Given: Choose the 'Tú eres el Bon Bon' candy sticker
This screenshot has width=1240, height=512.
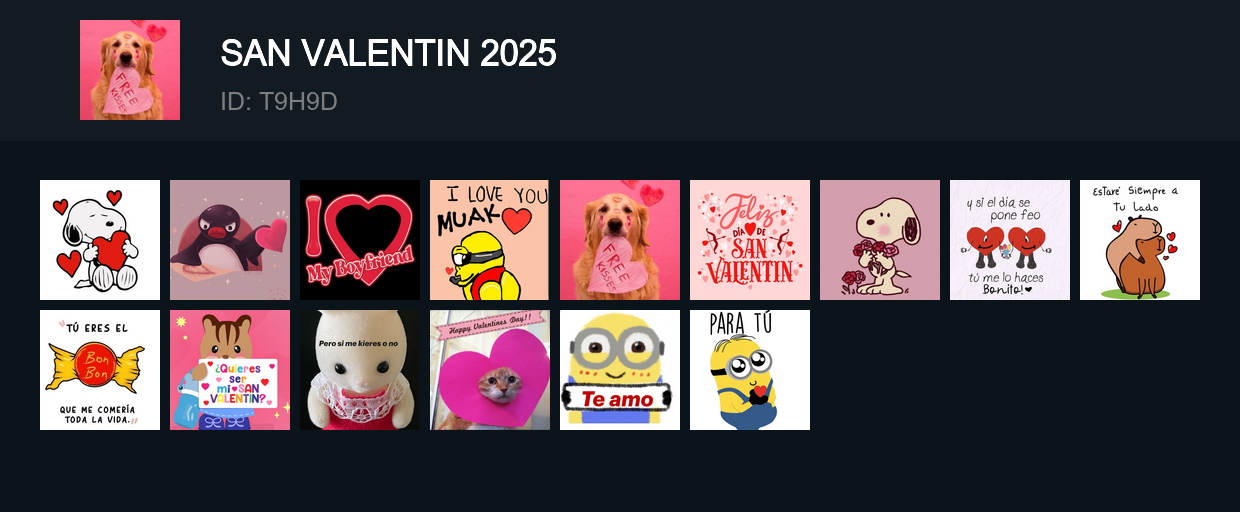Looking at the screenshot, I should point(100,370).
